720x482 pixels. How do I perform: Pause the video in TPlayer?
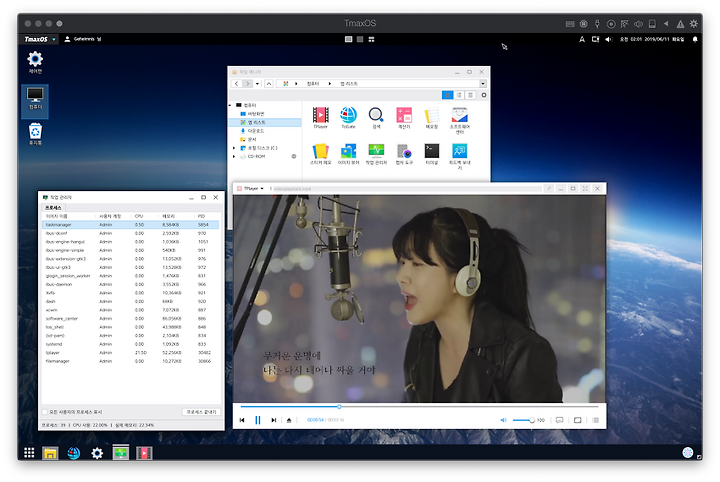(258, 420)
